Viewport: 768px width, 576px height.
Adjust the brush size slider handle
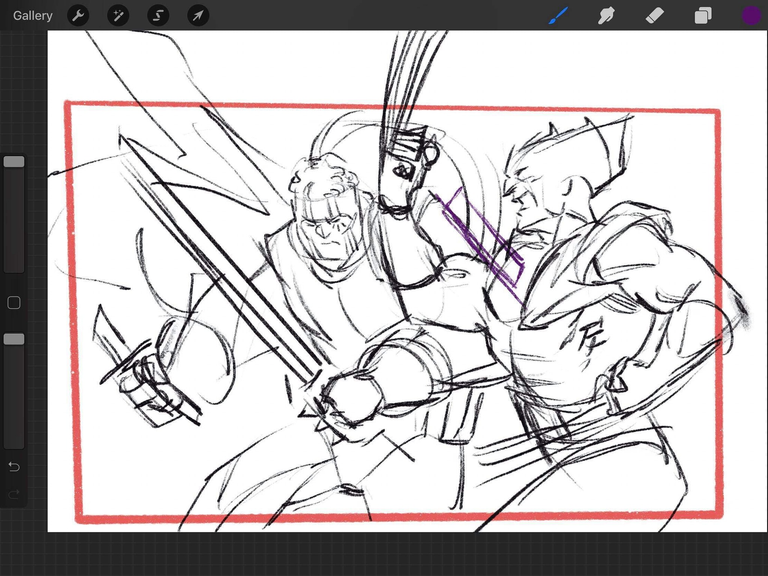point(14,162)
